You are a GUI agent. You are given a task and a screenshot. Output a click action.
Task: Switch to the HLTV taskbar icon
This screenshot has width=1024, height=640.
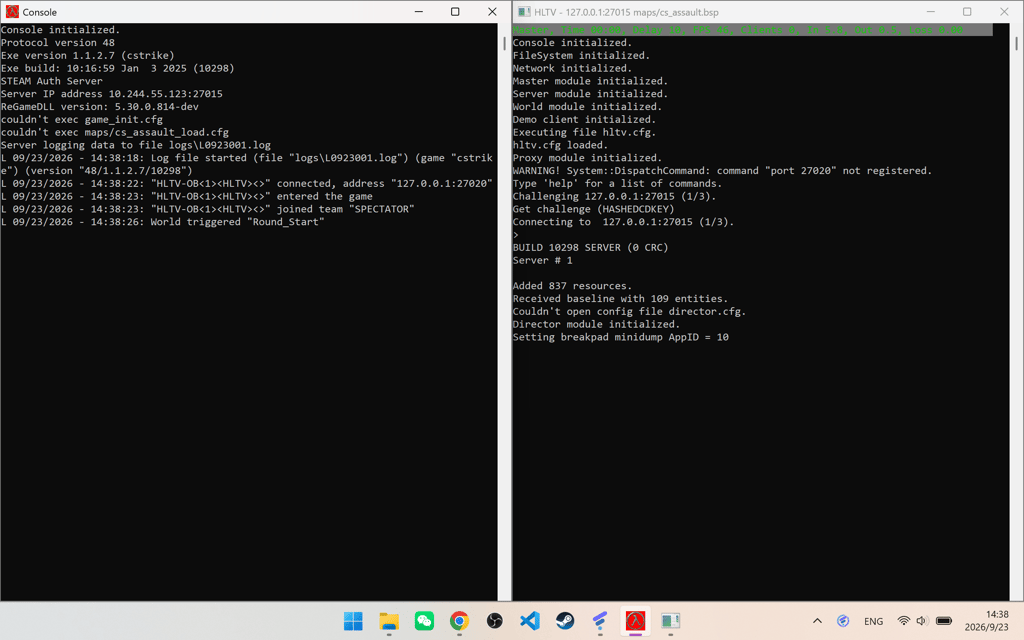pyautogui.click(x=671, y=620)
